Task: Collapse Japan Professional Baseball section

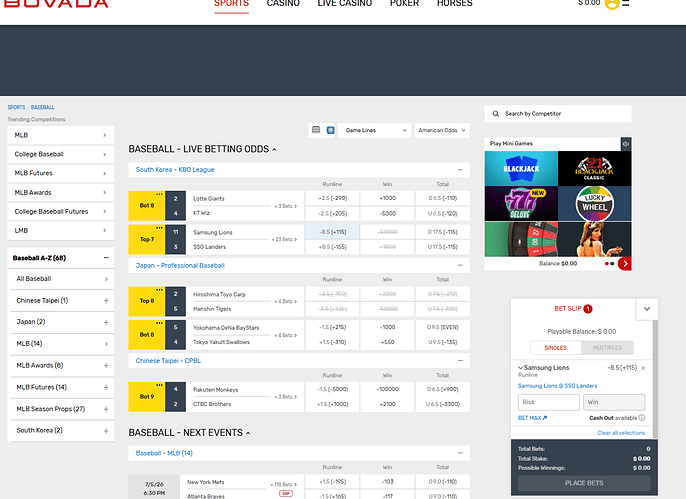Action: coord(460,265)
